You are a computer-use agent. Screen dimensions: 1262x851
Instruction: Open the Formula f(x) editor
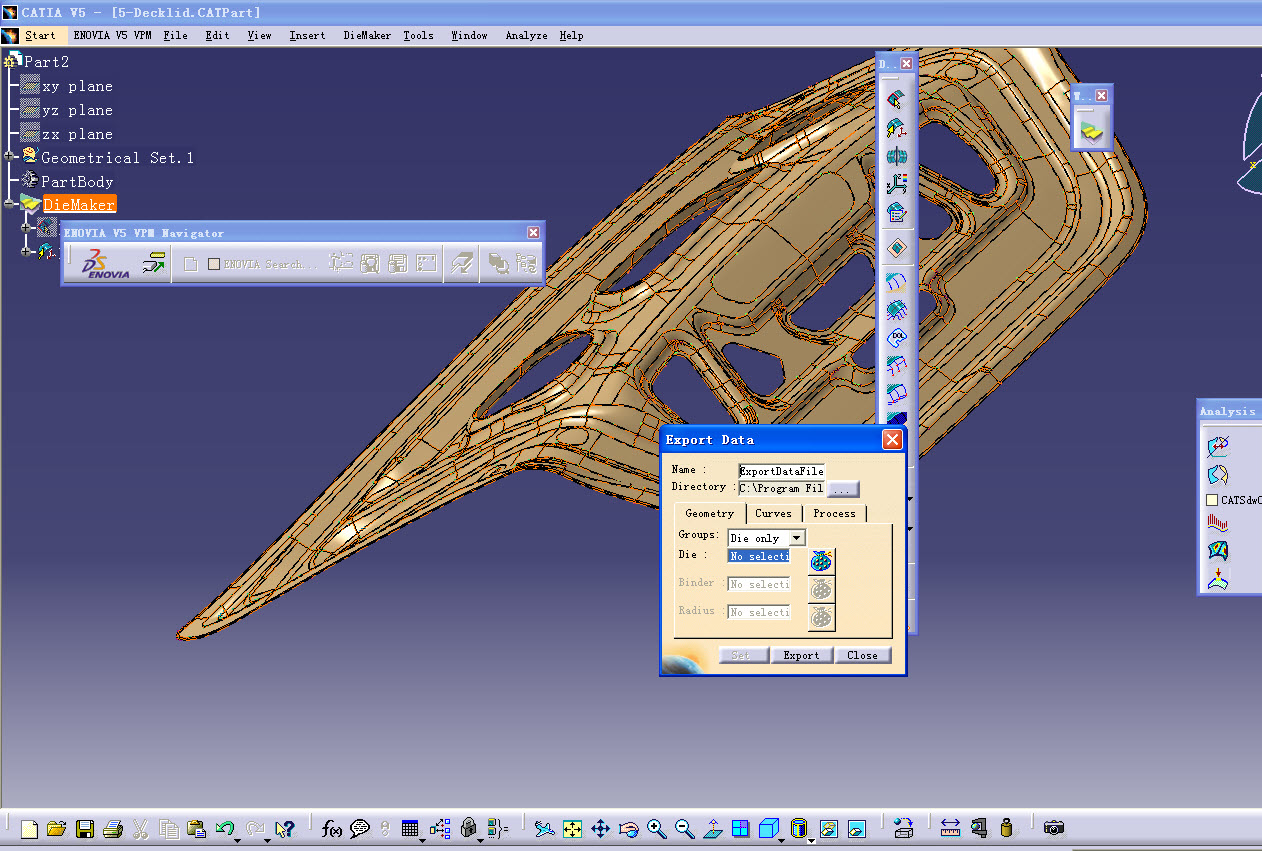click(332, 828)
